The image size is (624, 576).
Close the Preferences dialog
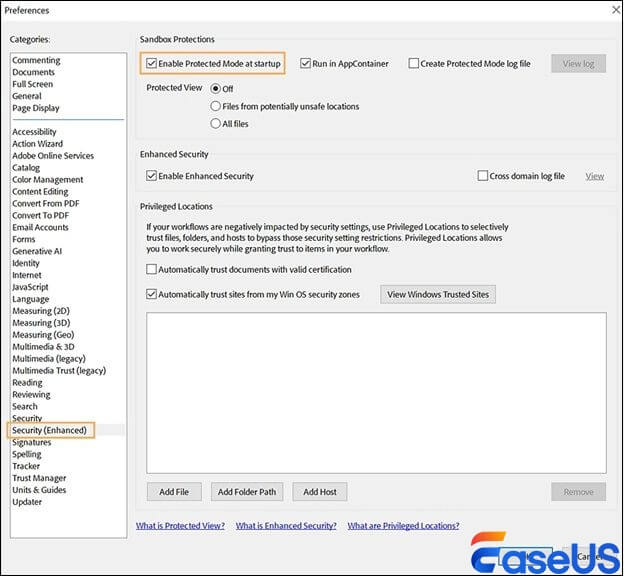(616, 10)
